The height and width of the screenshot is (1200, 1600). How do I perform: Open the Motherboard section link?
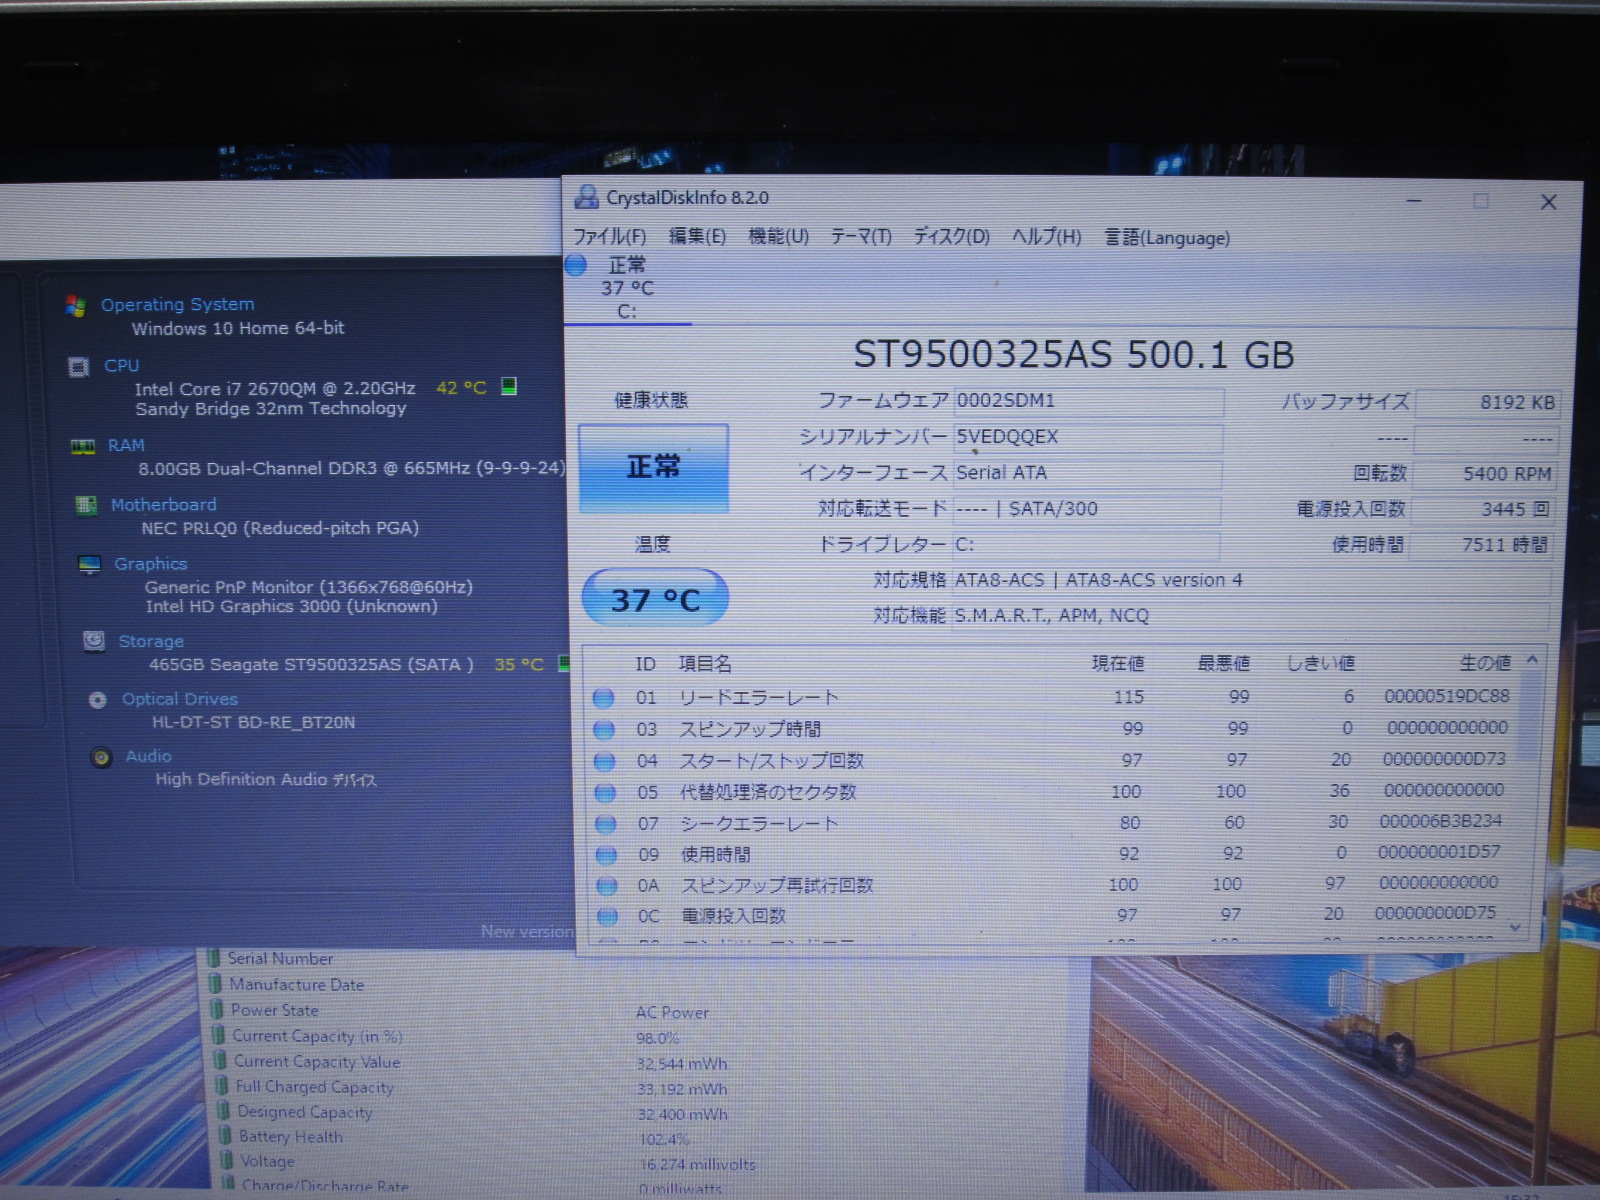point(163,505)
